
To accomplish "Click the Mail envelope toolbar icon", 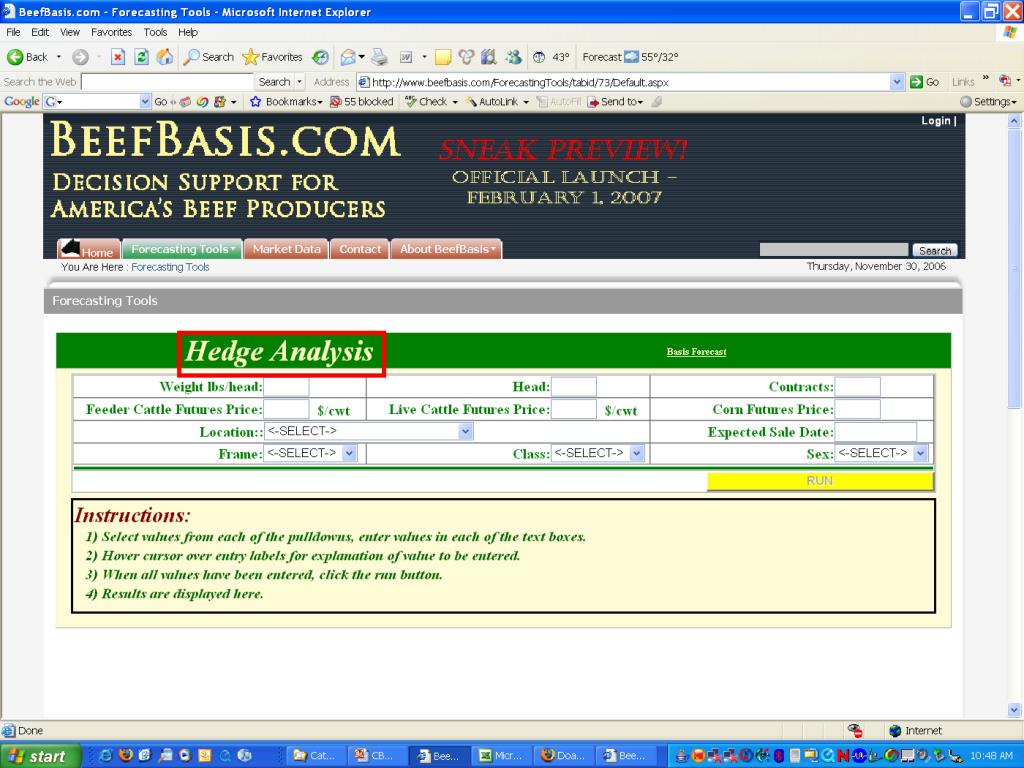I will (348, 57).
